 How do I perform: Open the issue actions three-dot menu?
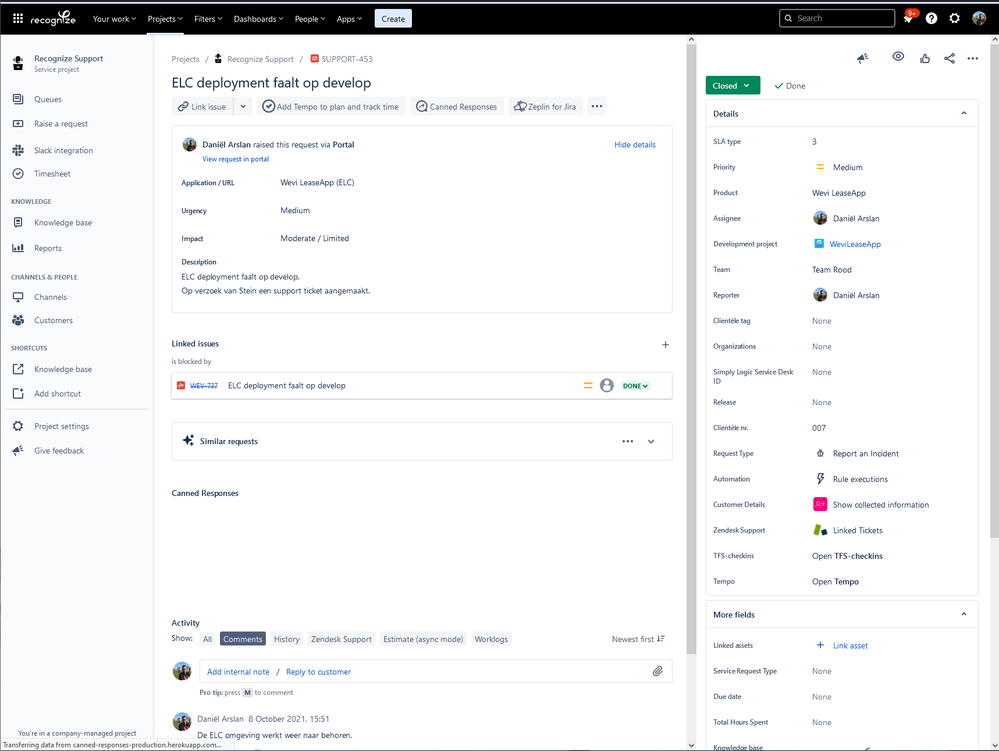(x=972, y=59)
